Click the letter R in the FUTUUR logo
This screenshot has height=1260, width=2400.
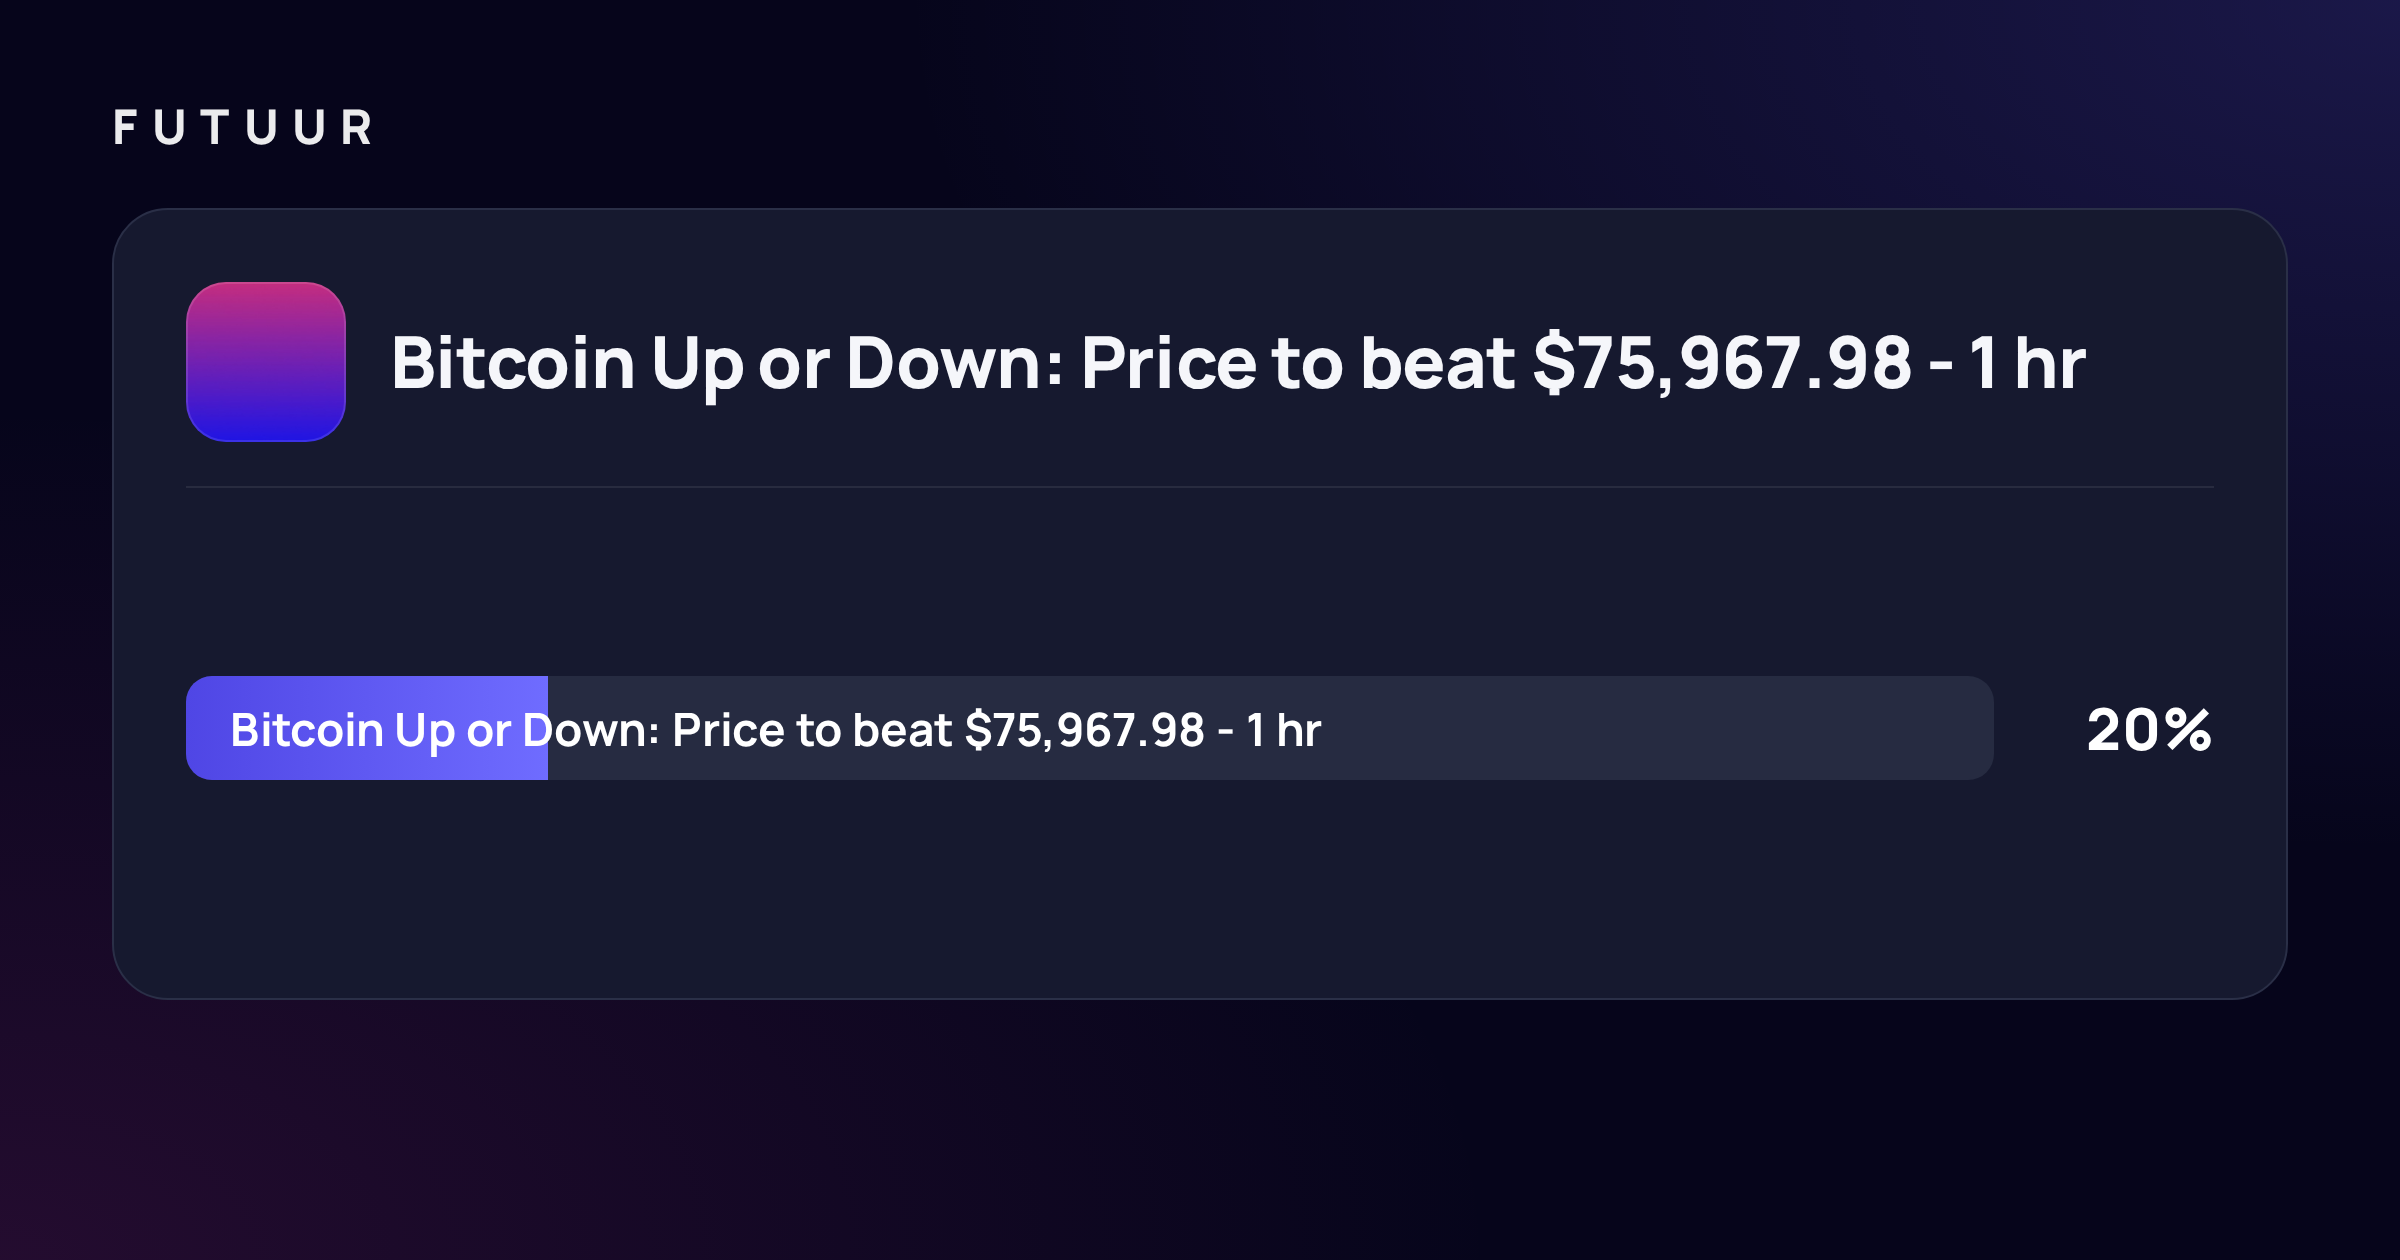357,128
